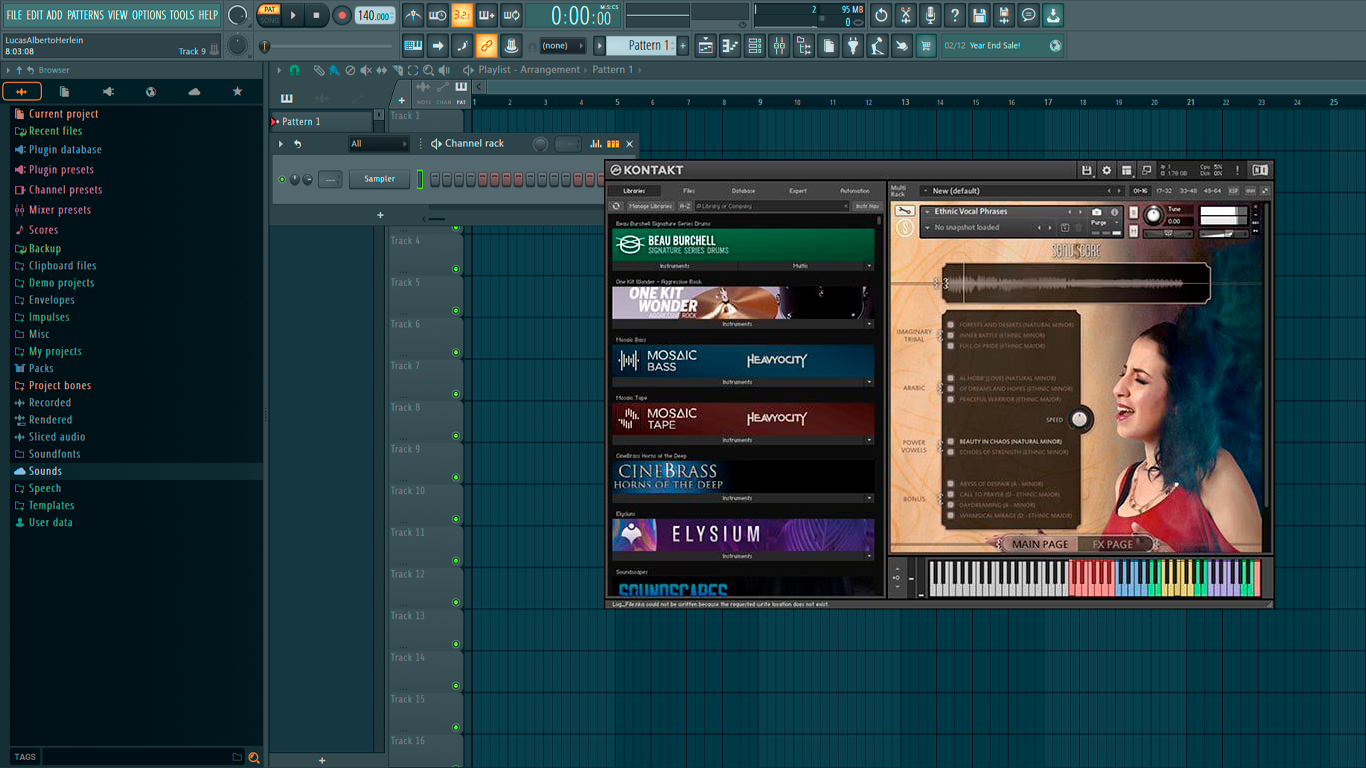Check 'Echoes of Strength (Ethnic Minor)' phrase
Image resolution: width=1366 pixels, height=768 pixels.
[x=950, y=452]
